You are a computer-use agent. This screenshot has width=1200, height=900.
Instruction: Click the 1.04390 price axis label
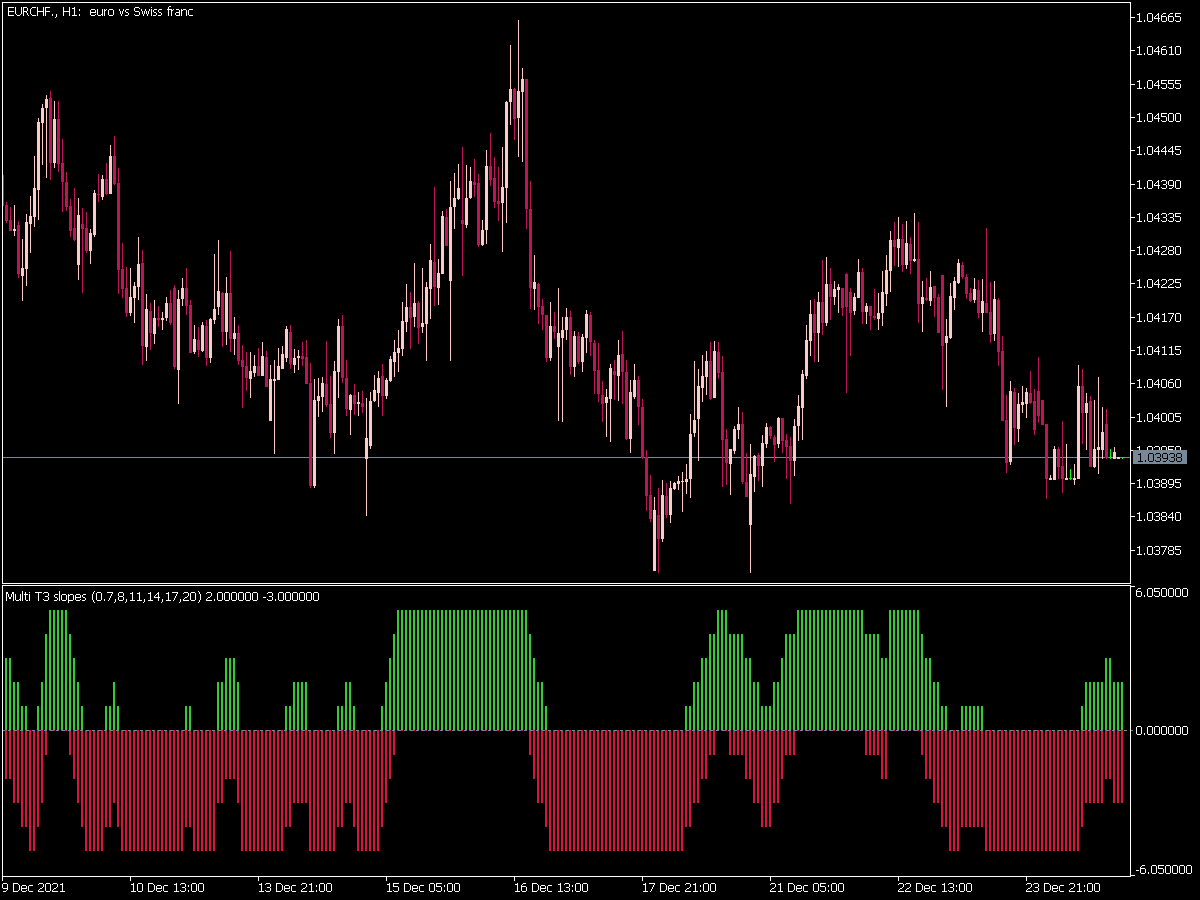[x=1160, y=184]
